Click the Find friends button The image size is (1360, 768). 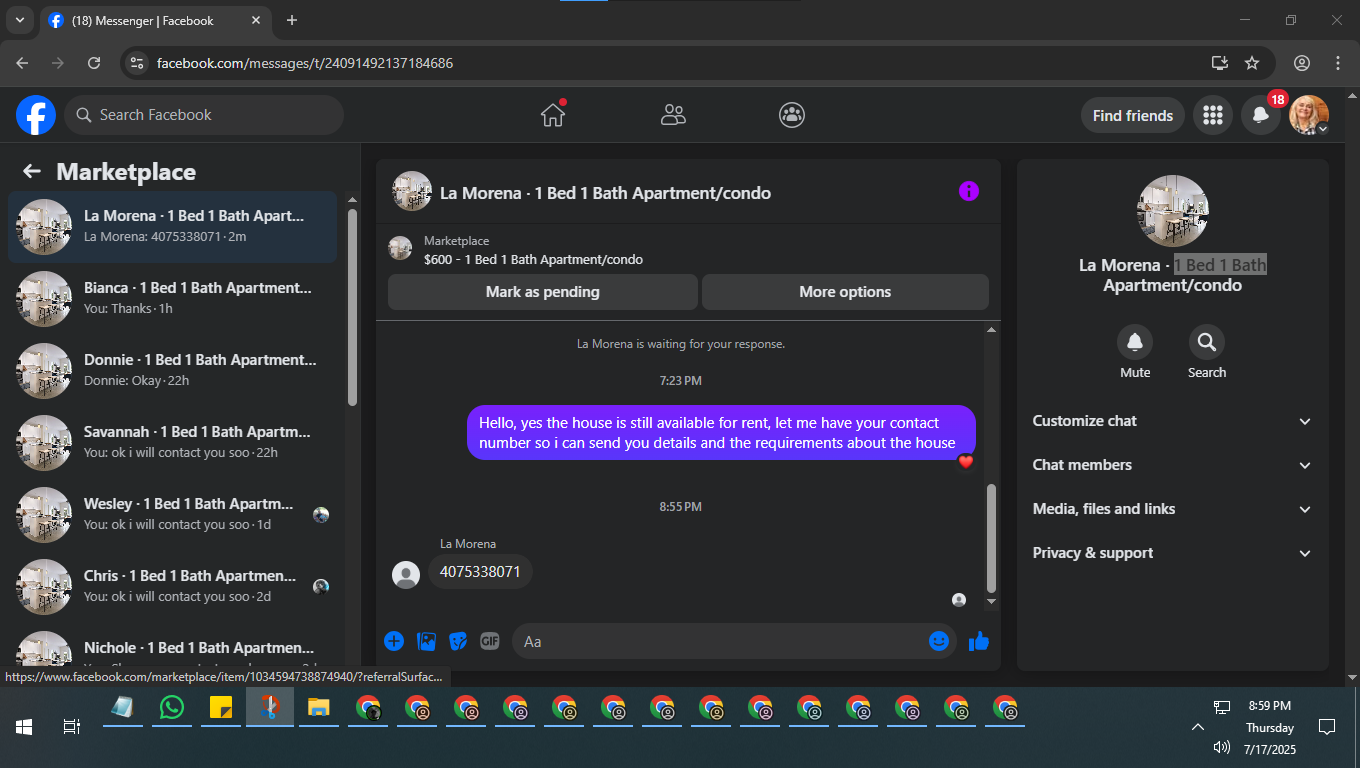[1133, 115]
